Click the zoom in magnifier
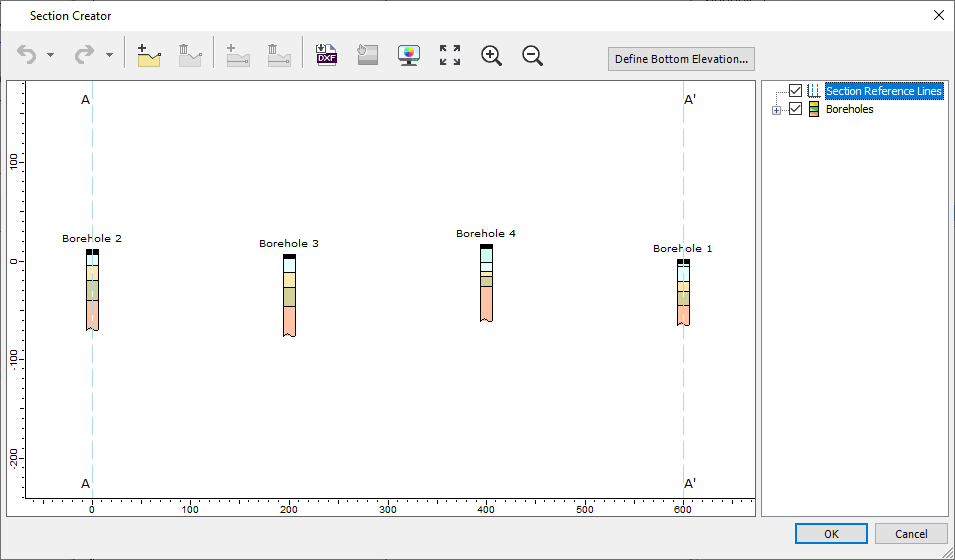 [491, 55]
